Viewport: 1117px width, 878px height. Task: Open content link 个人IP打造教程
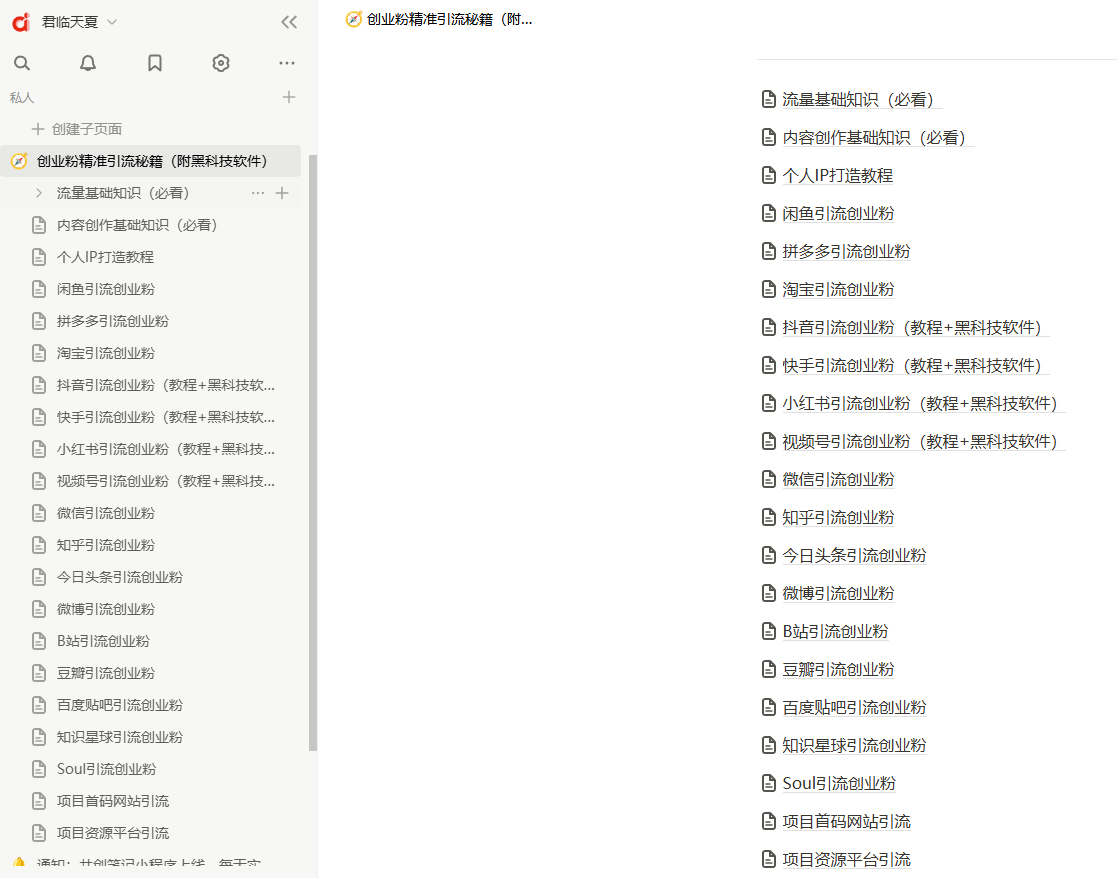[x=837, y=175]
